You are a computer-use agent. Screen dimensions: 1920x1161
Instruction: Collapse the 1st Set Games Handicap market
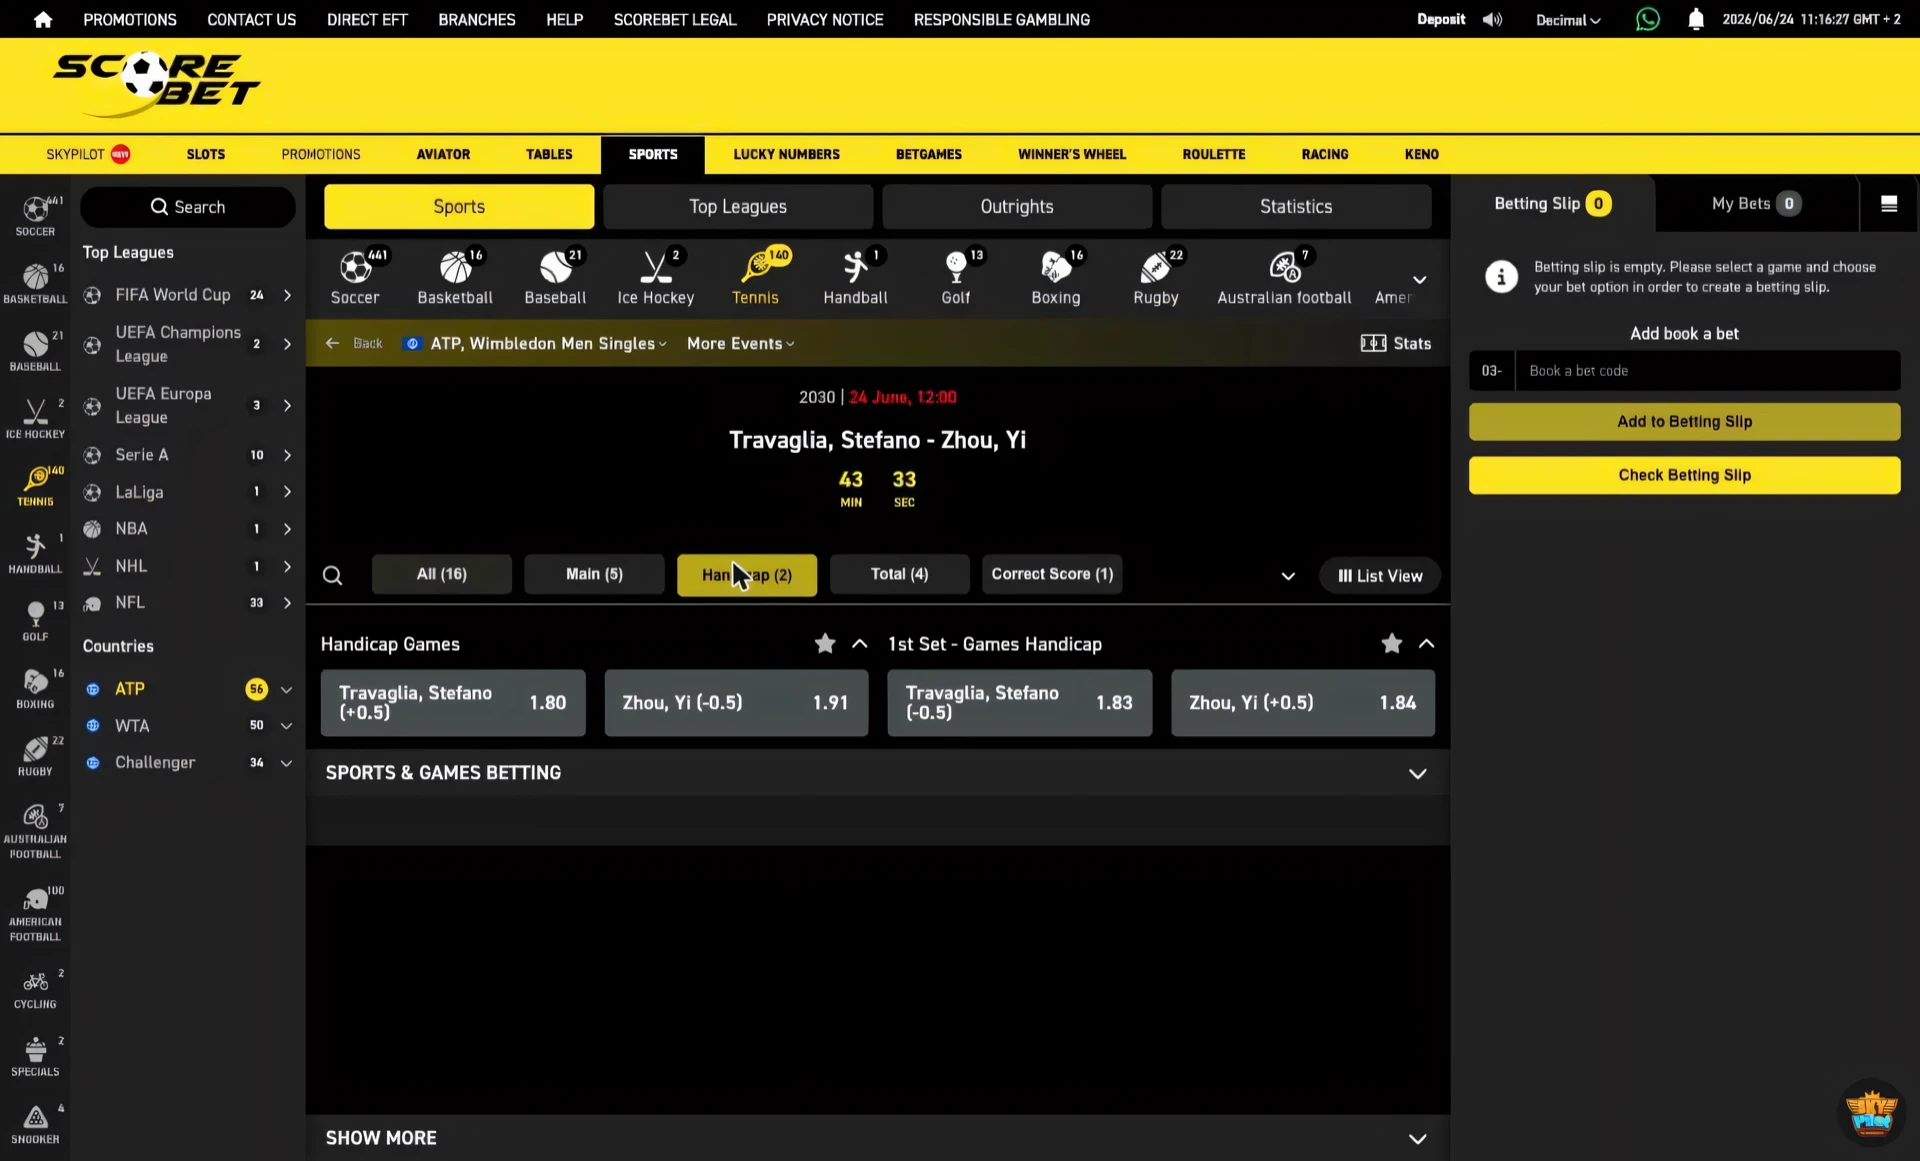pyautogui.click(x=1426, y=644)
